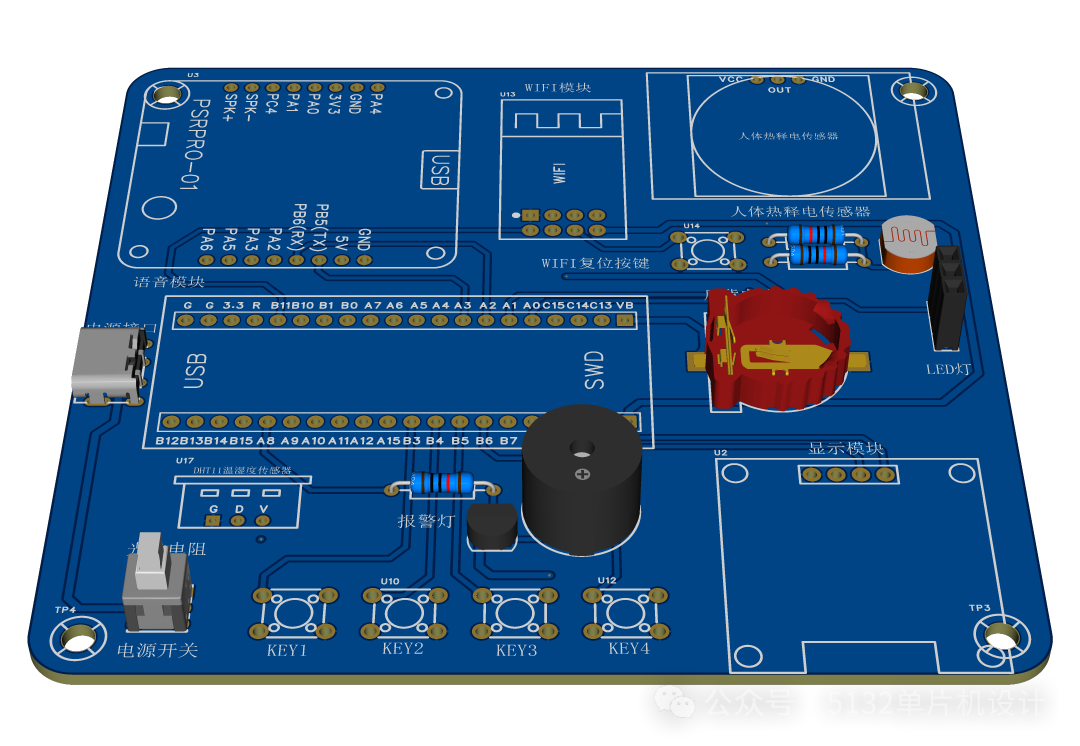Select the "LED灯" label
The height and width of the screenshot is (746, 1080).
click(x=948, y=369)
